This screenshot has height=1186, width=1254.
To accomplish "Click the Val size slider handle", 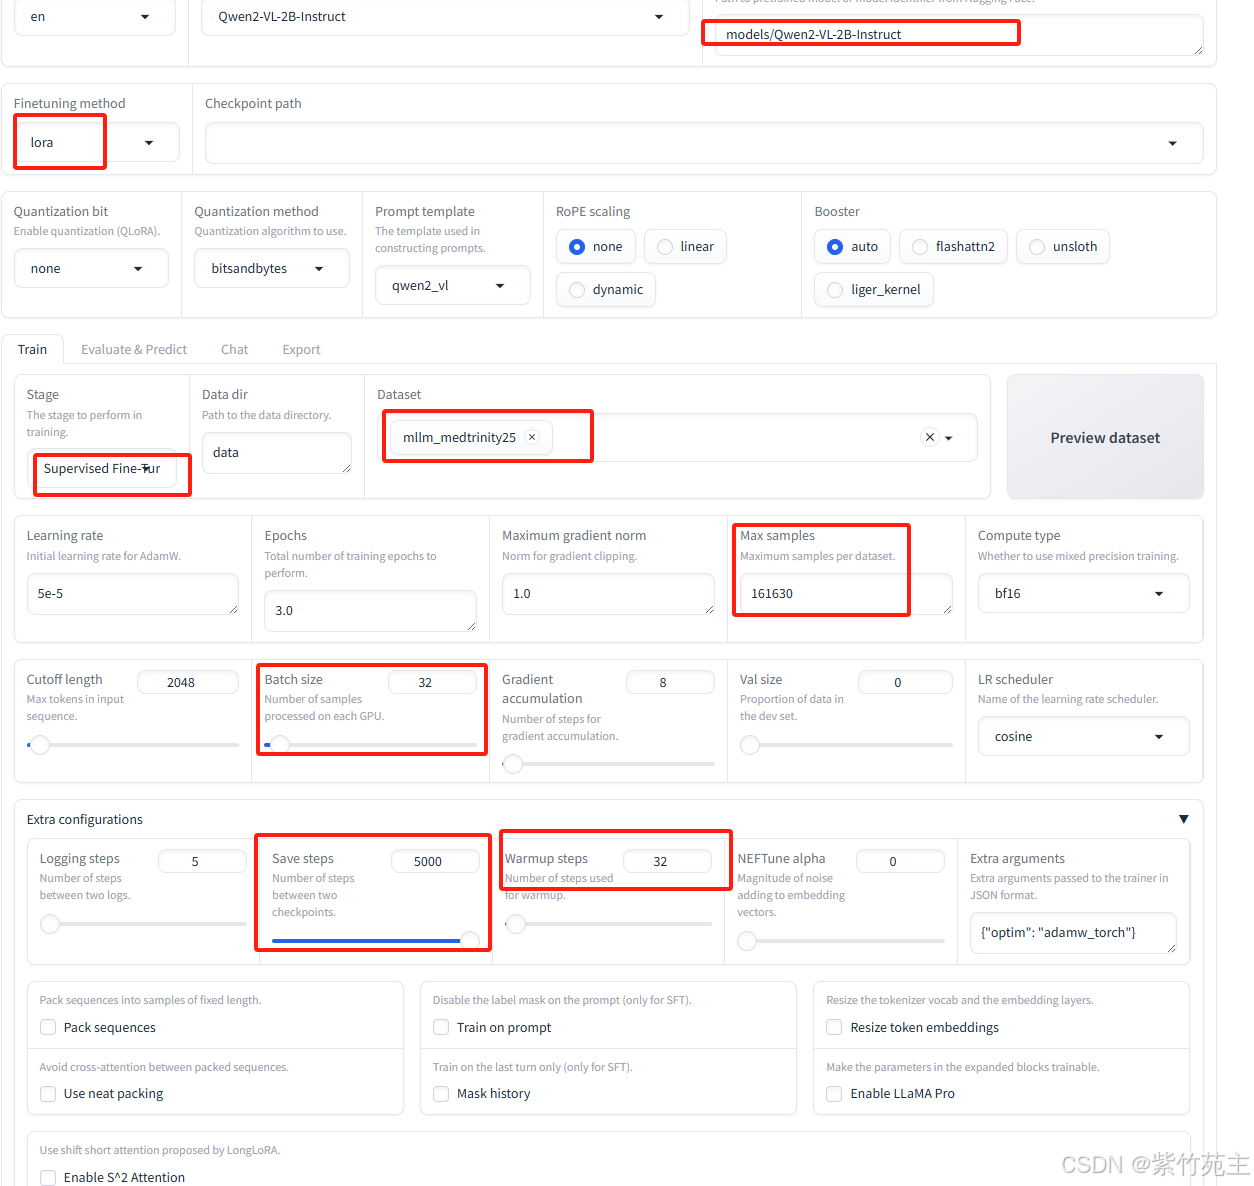I will pyautogui.click(x=750, y=745).
